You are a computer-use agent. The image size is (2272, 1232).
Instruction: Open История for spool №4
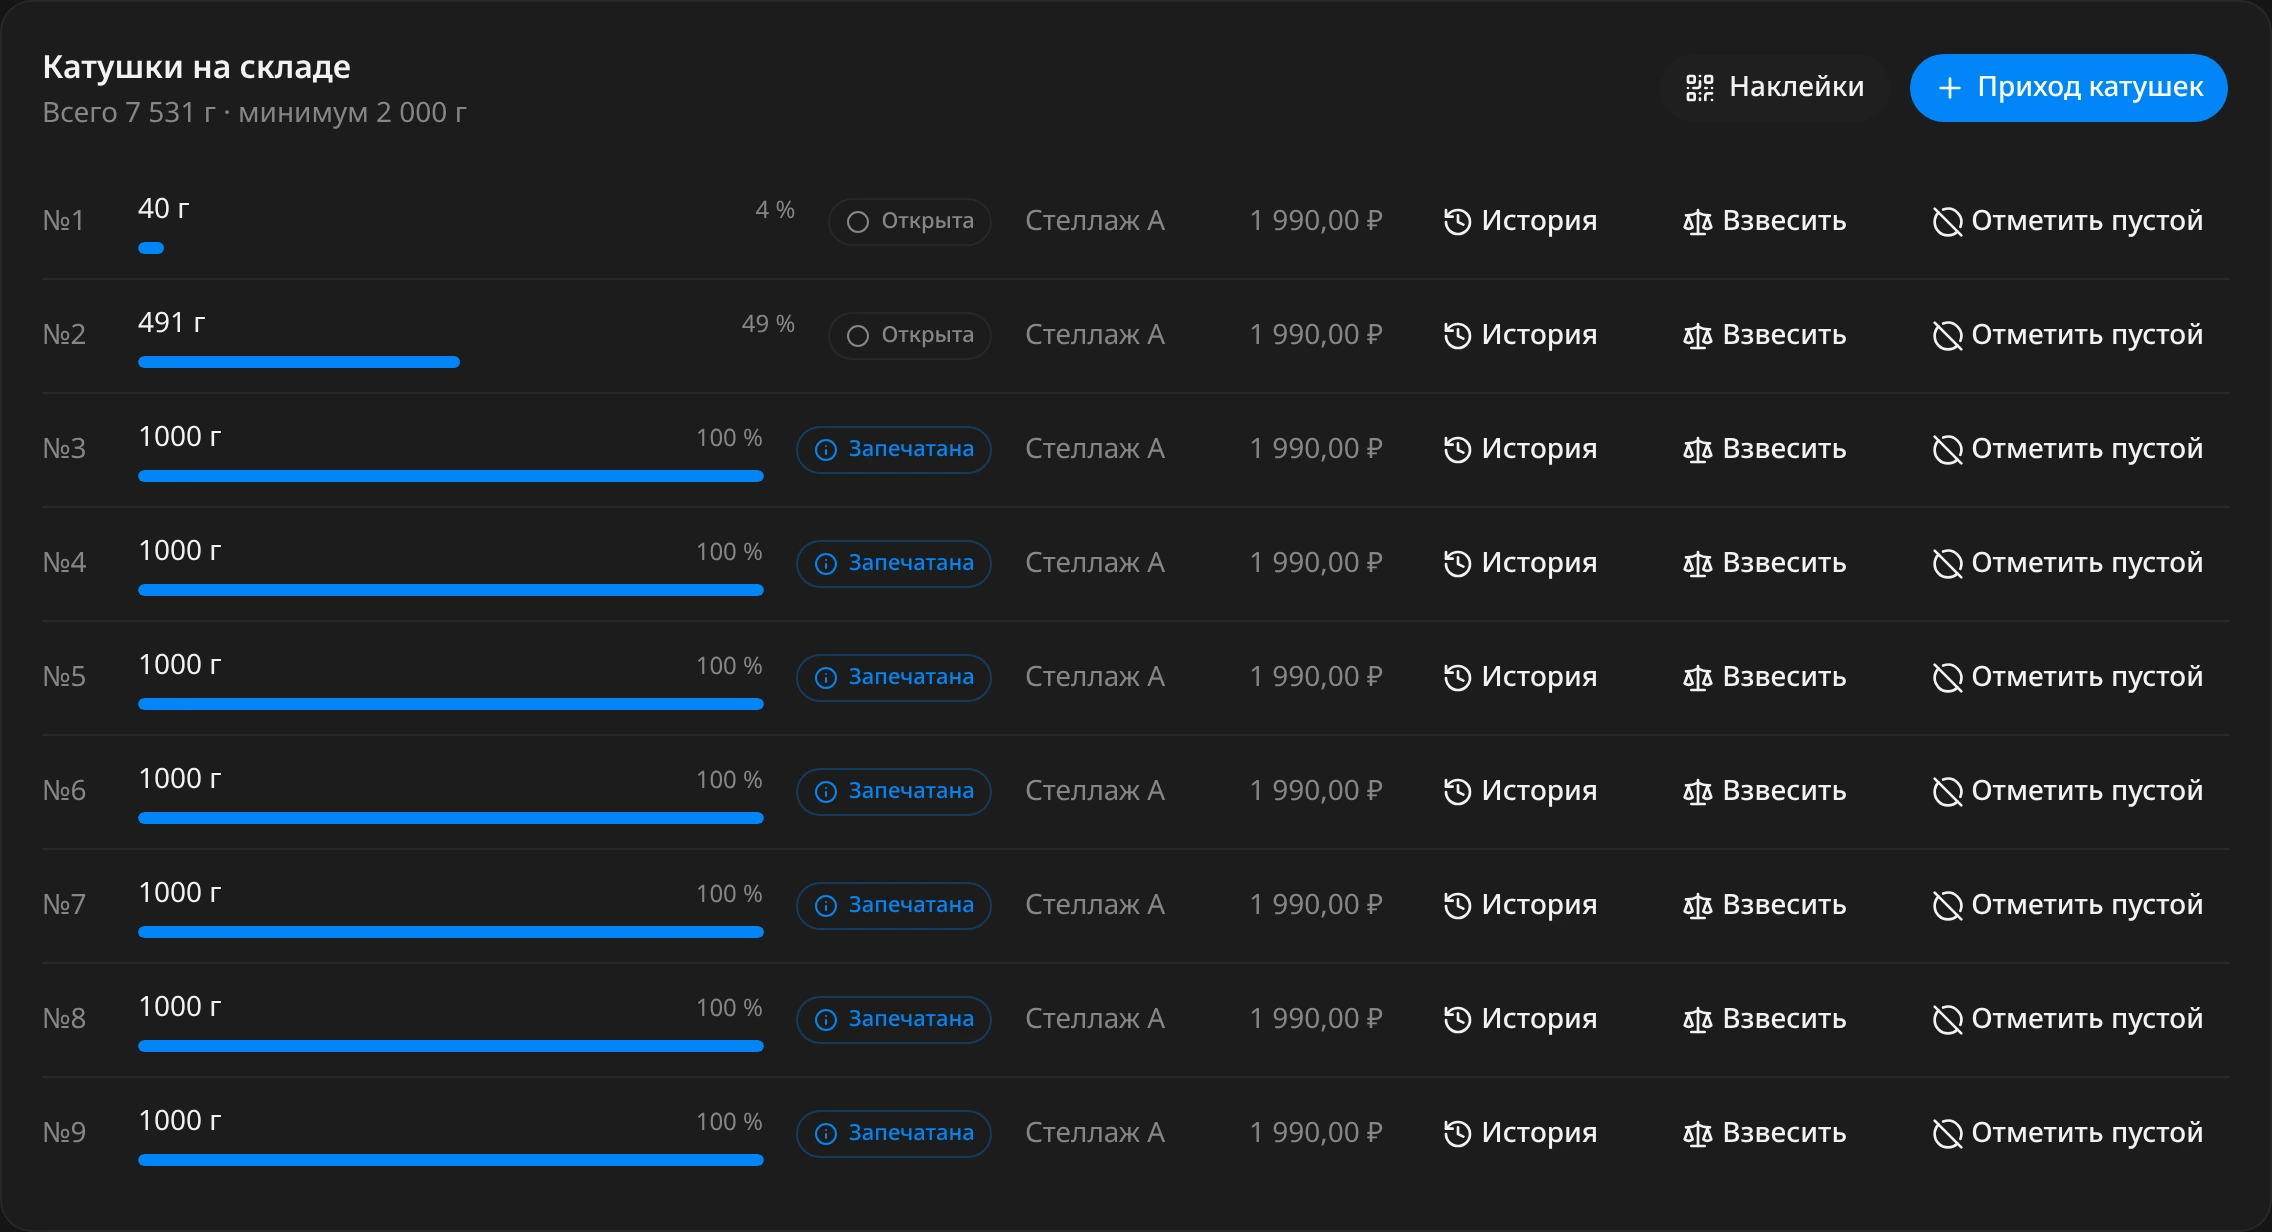tap(1520, 563)
